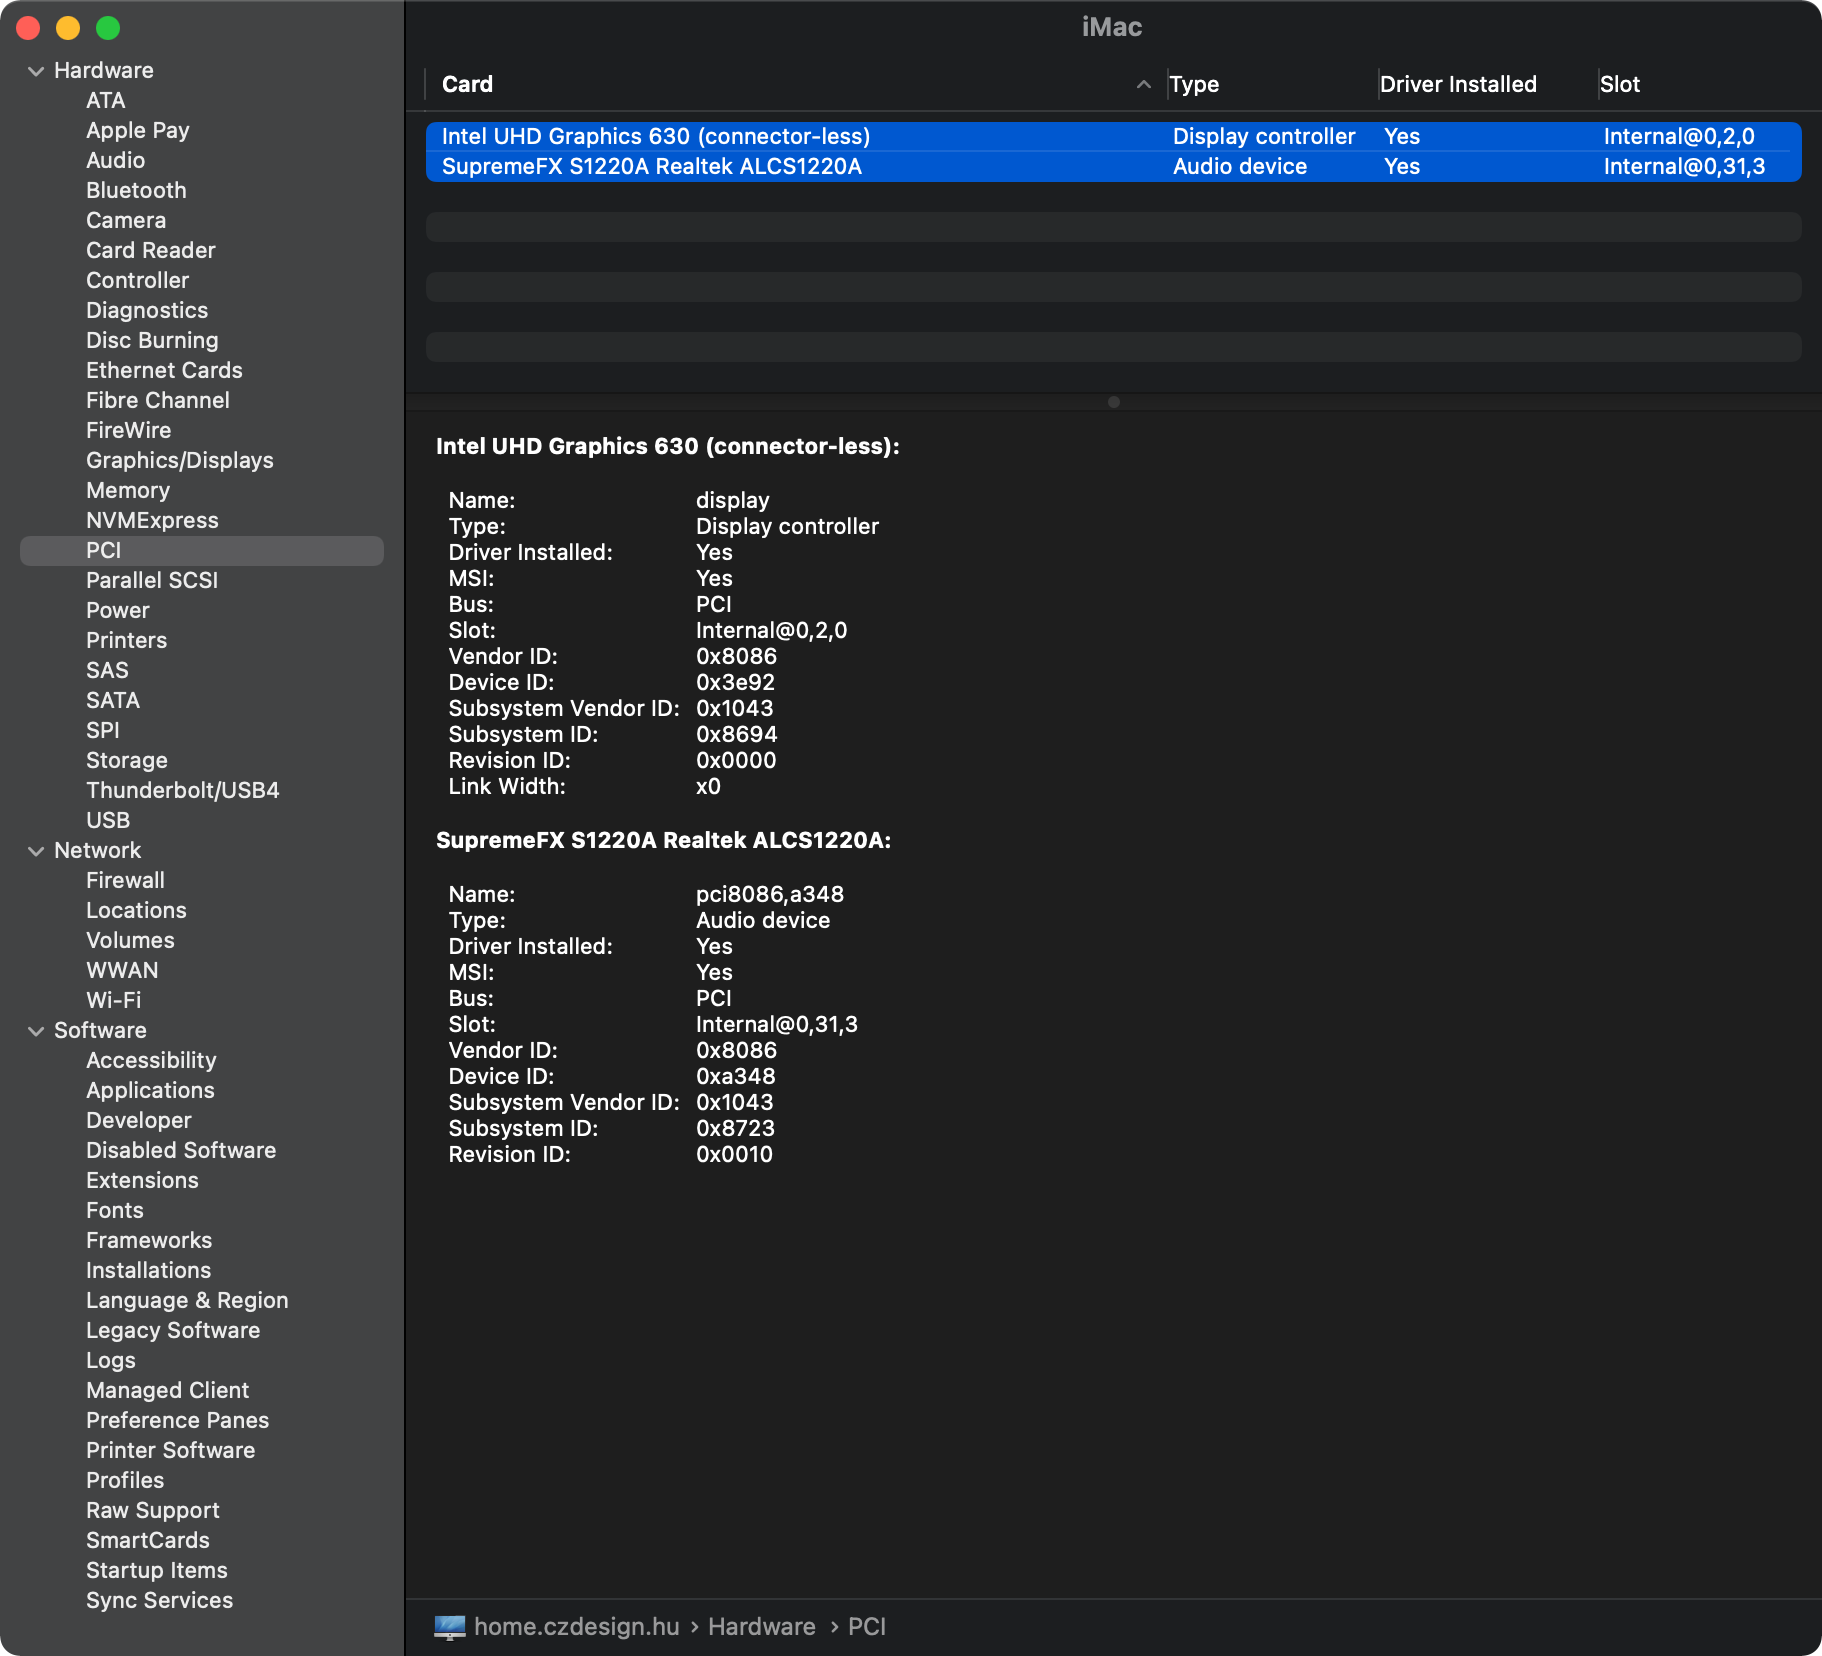The height and width of the screenshot is (1656, 1822).
Task: Open SPI in the sidebar
Action: click(x=103, y=731)
